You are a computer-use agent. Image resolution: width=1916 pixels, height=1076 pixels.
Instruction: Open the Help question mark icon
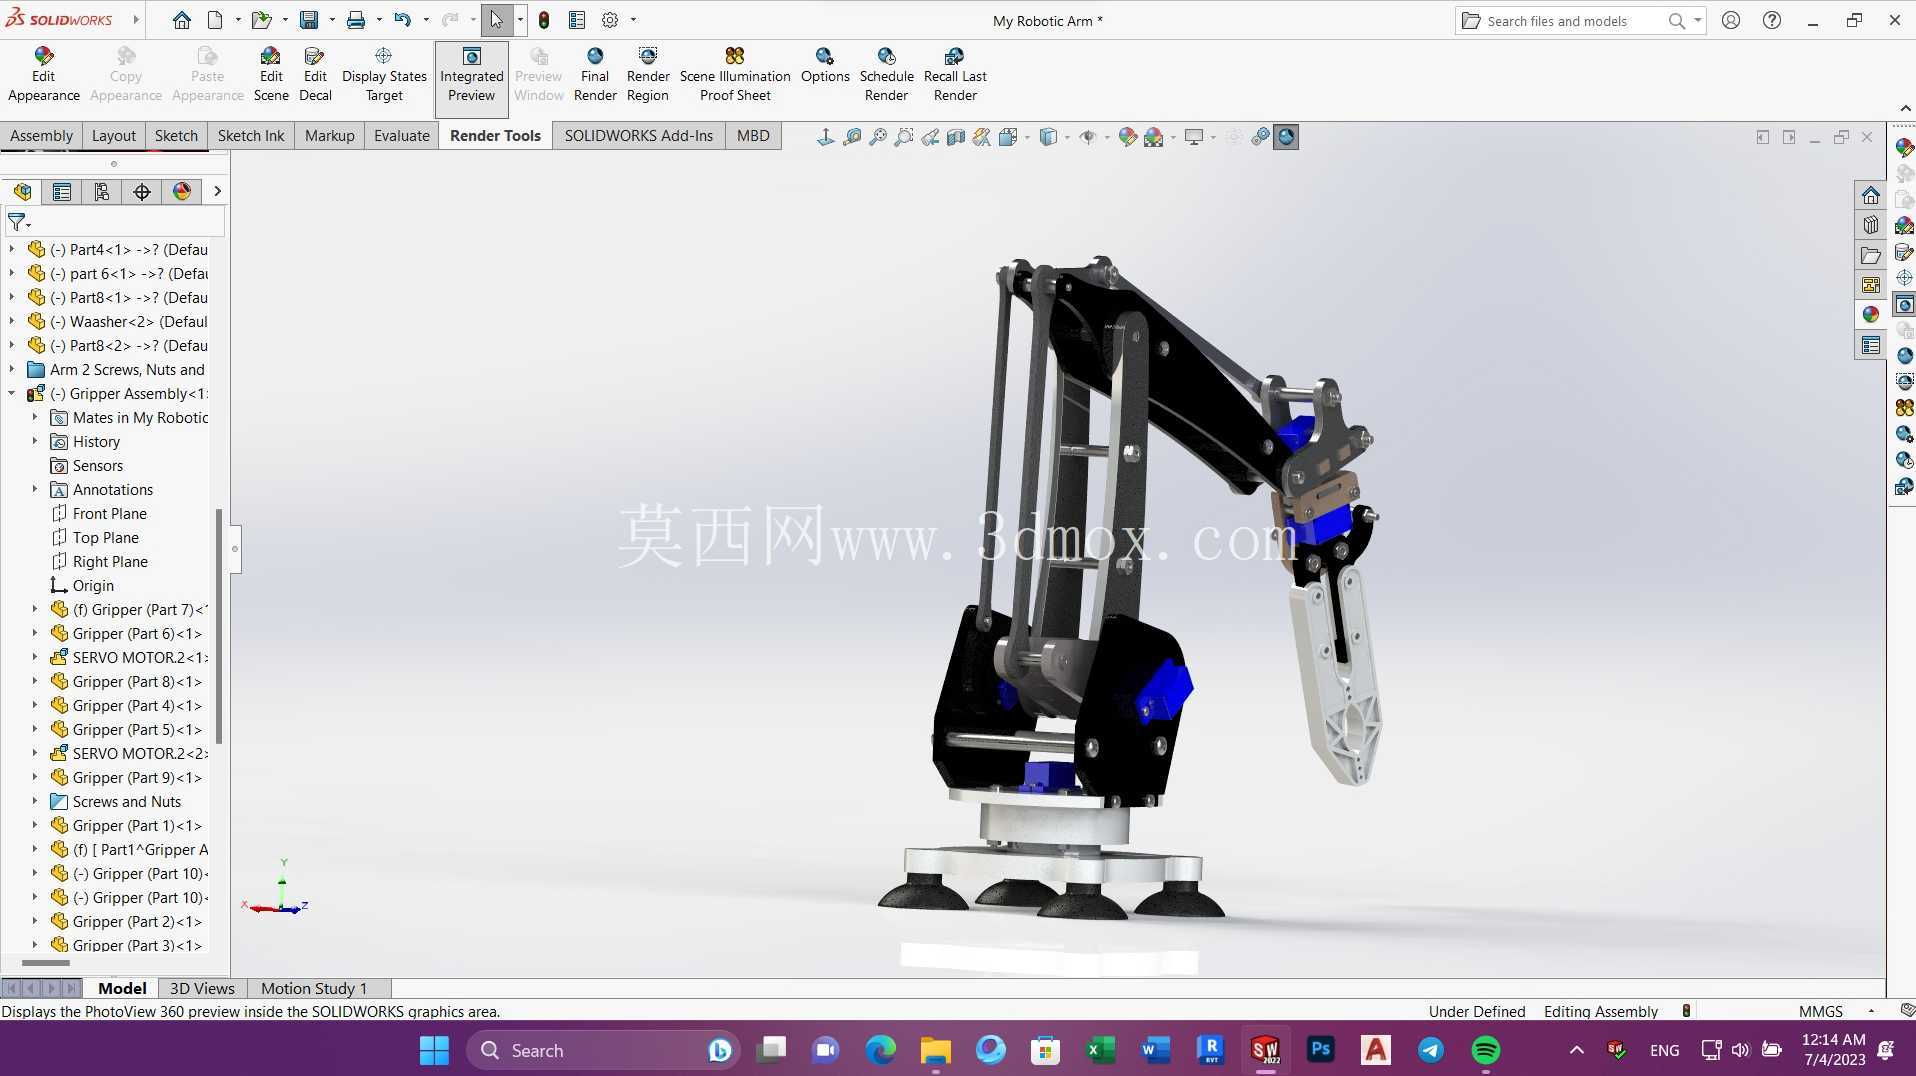point(1771,20)
